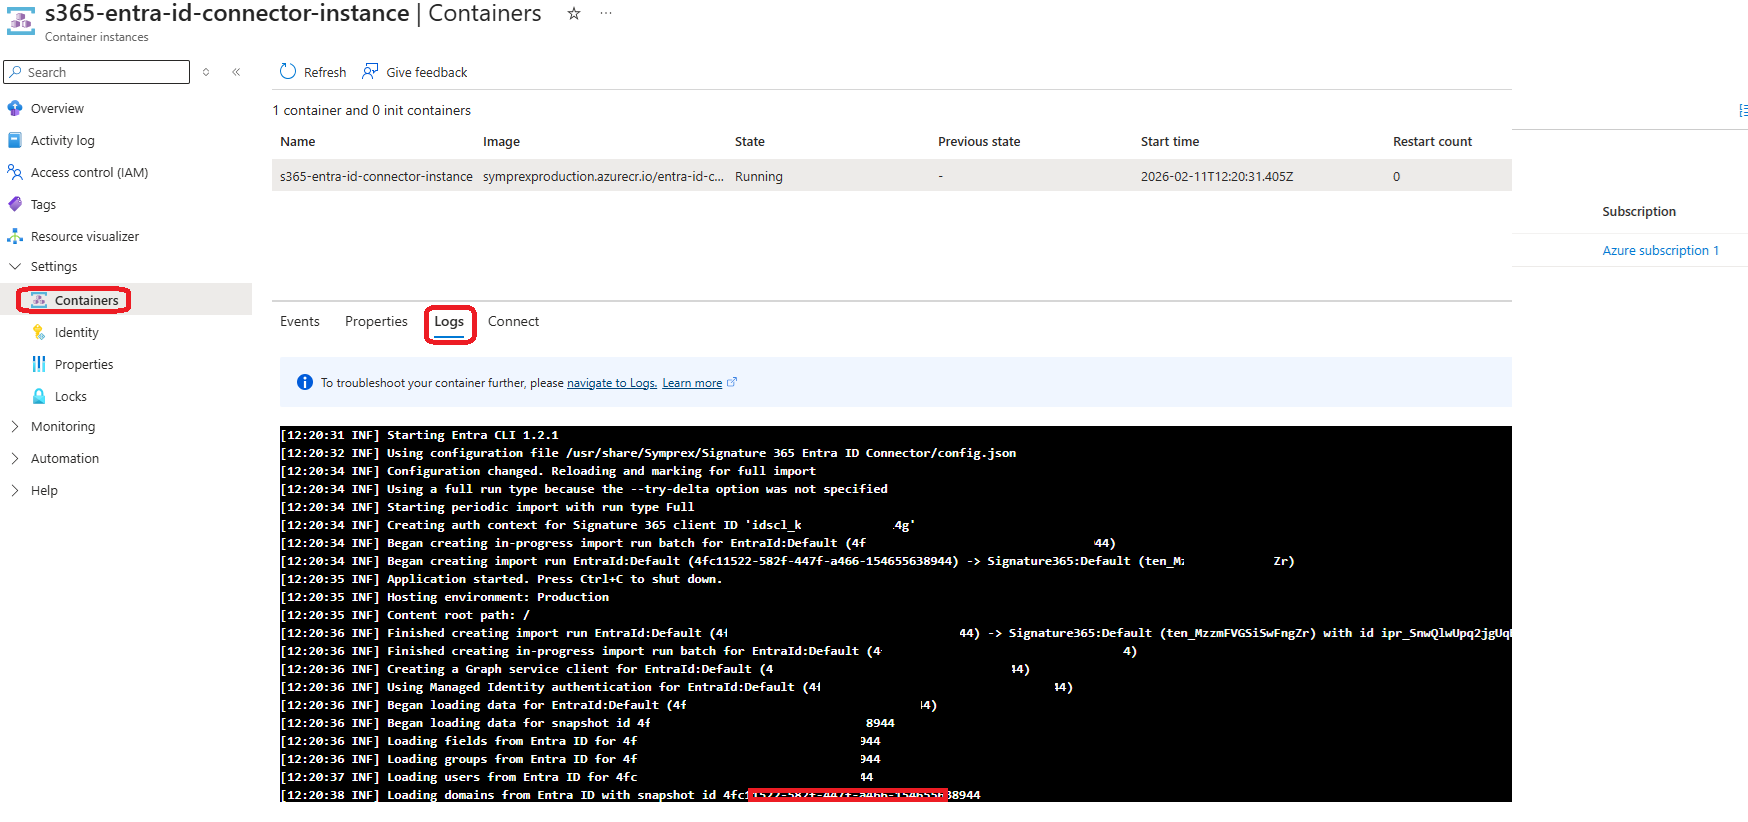Viewport: 1748px width, 822px height.
Task: Click the State column header
Action: [750, 141]
